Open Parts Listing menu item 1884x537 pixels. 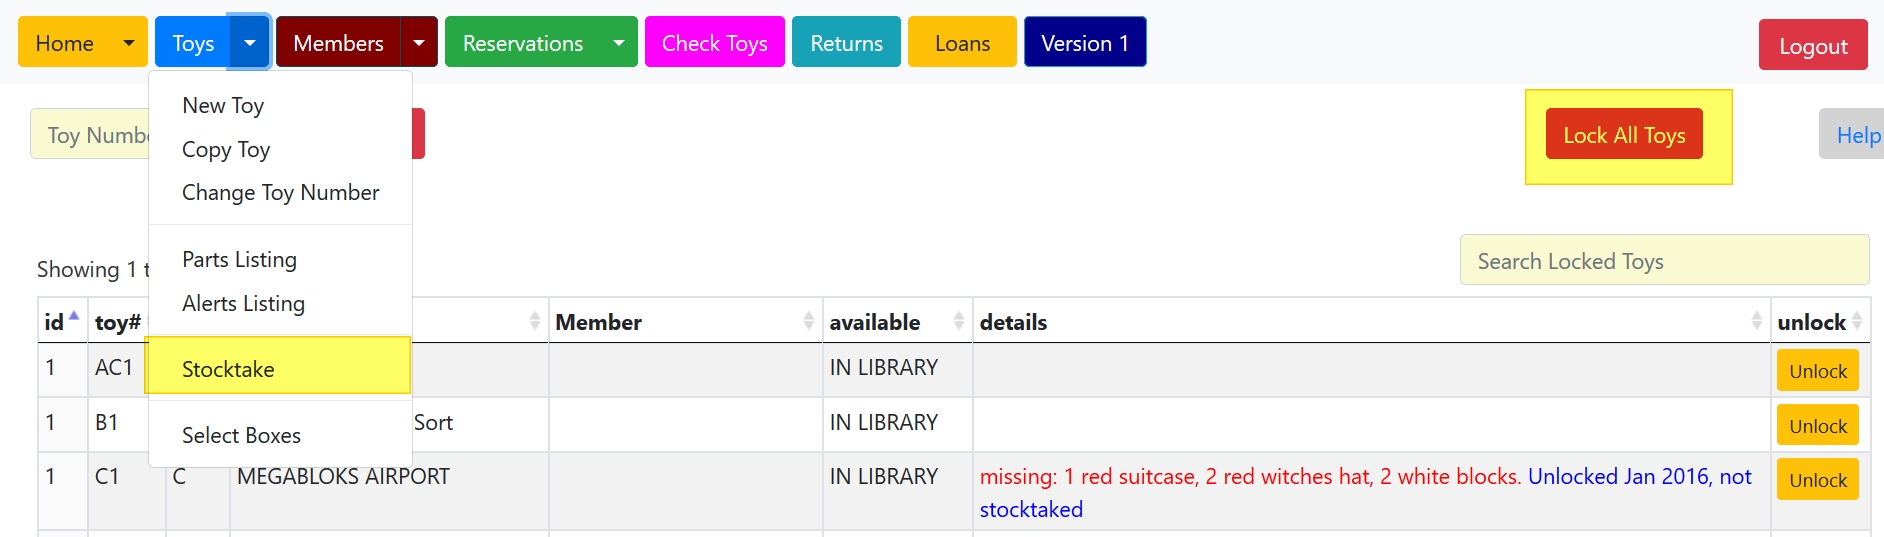pos(239,260)
